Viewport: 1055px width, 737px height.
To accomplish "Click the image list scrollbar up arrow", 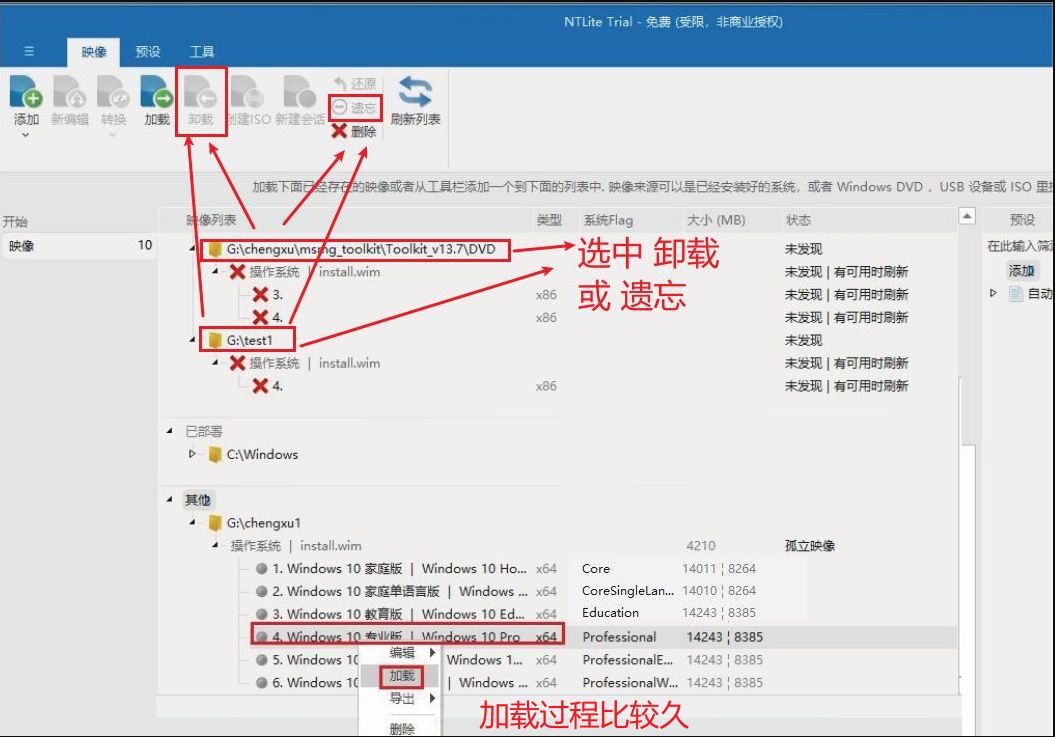I will click(966, 216).
